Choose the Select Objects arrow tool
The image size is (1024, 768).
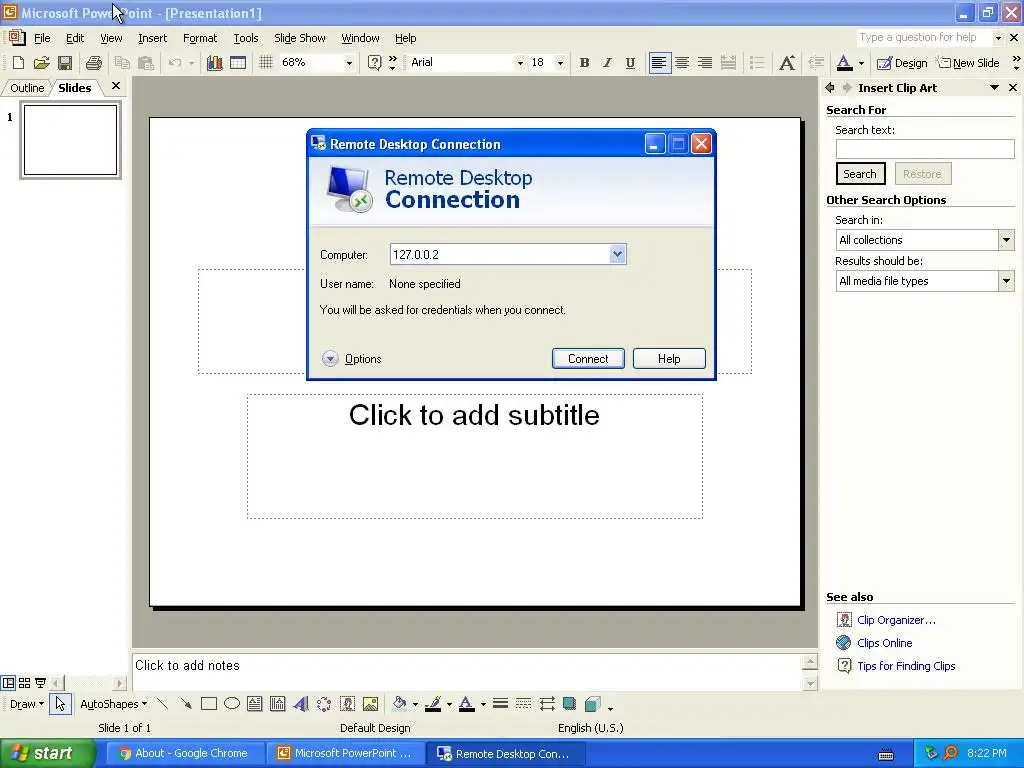60,704
